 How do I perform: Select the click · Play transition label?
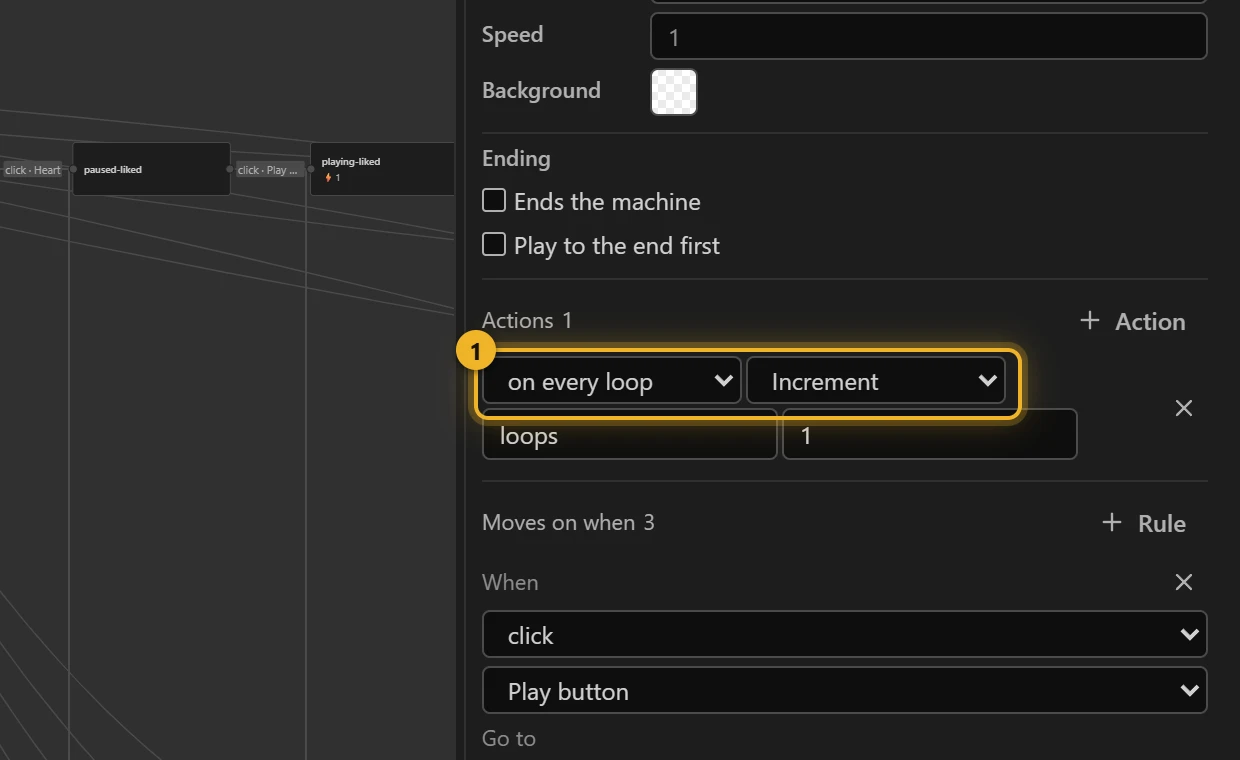pos(270,170)
